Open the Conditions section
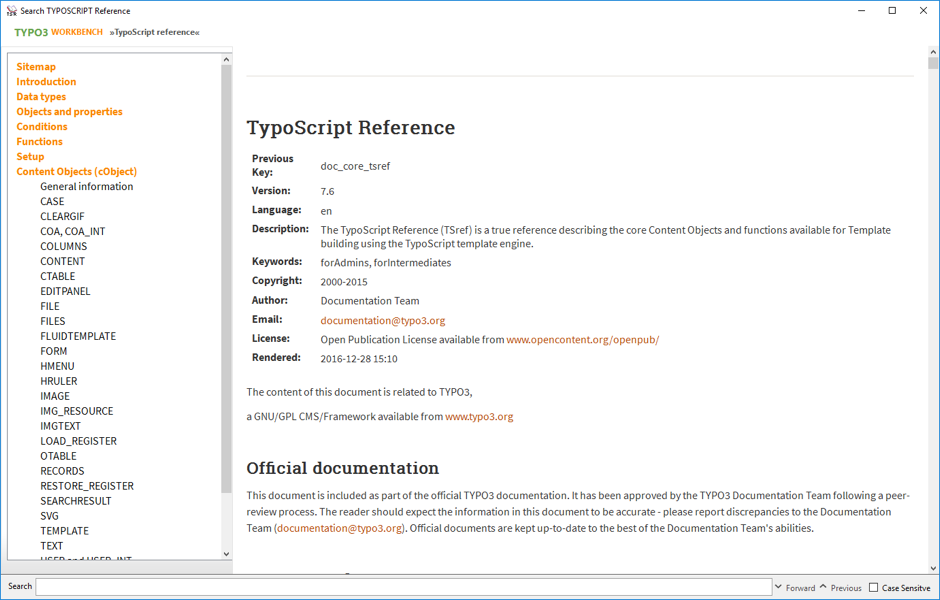This screenshot has height=600, width=940. (42, 127)
